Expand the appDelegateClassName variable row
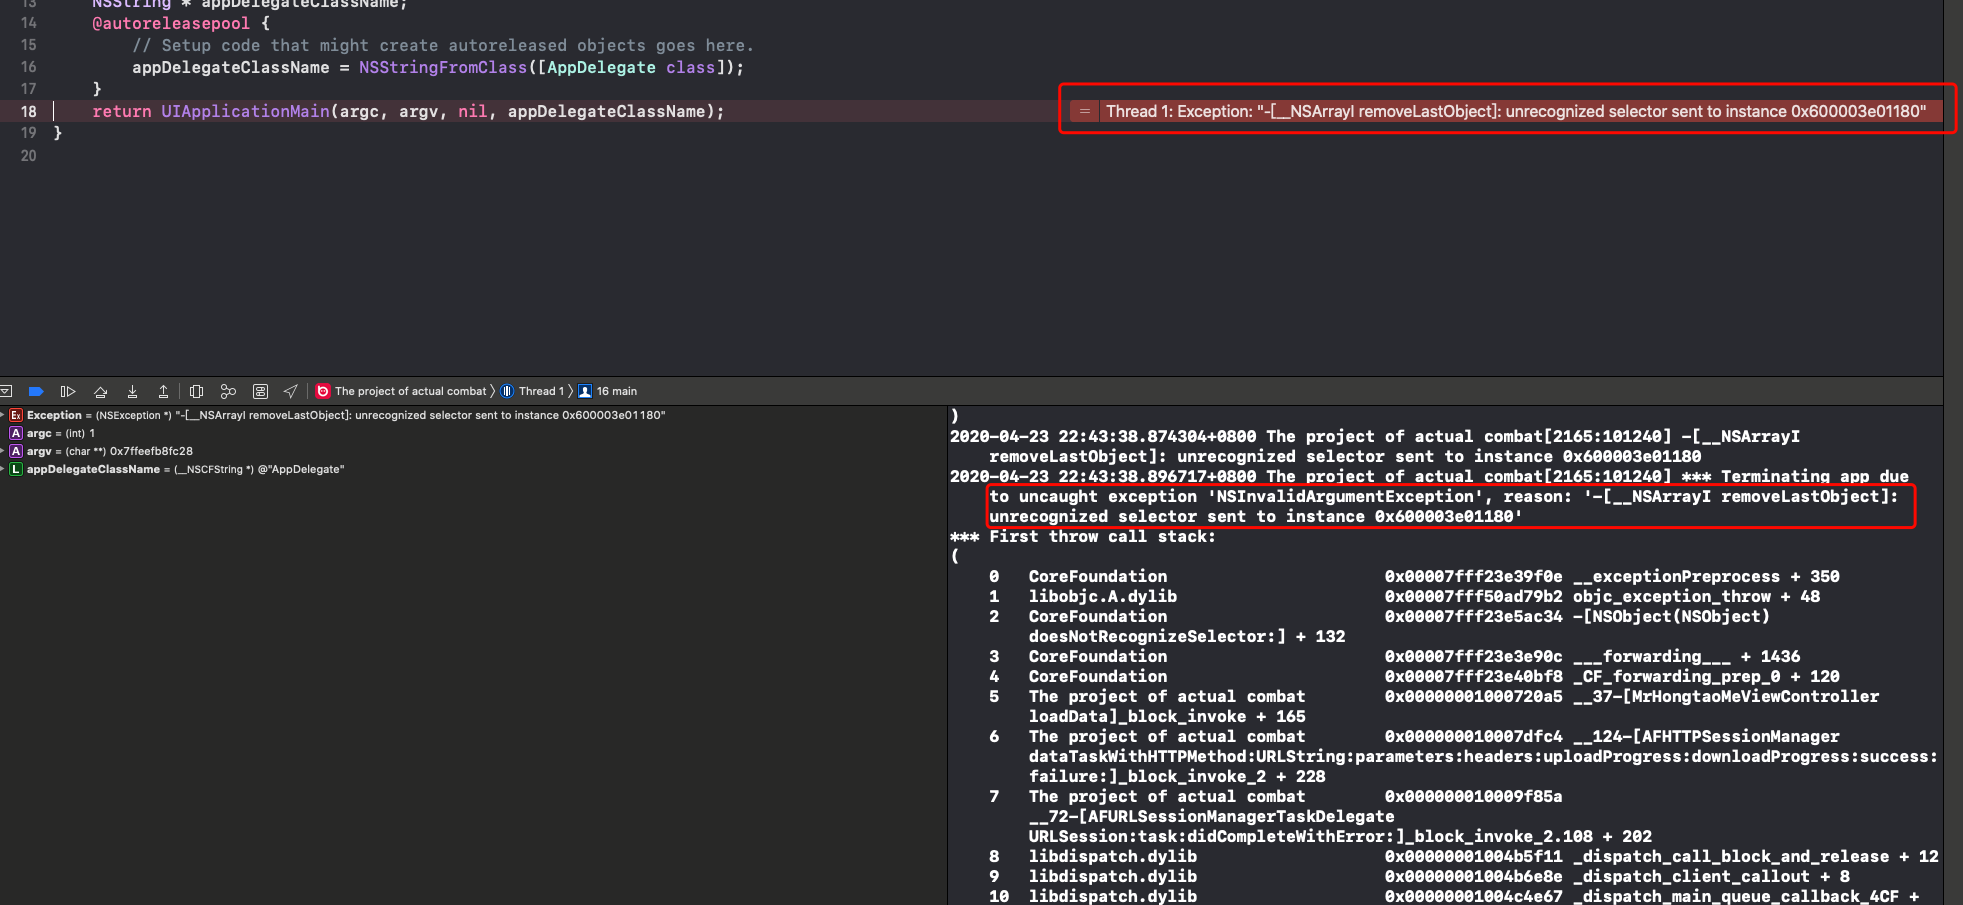The width and height of the screenshot is (1963, 905). (x=3, y=469)
